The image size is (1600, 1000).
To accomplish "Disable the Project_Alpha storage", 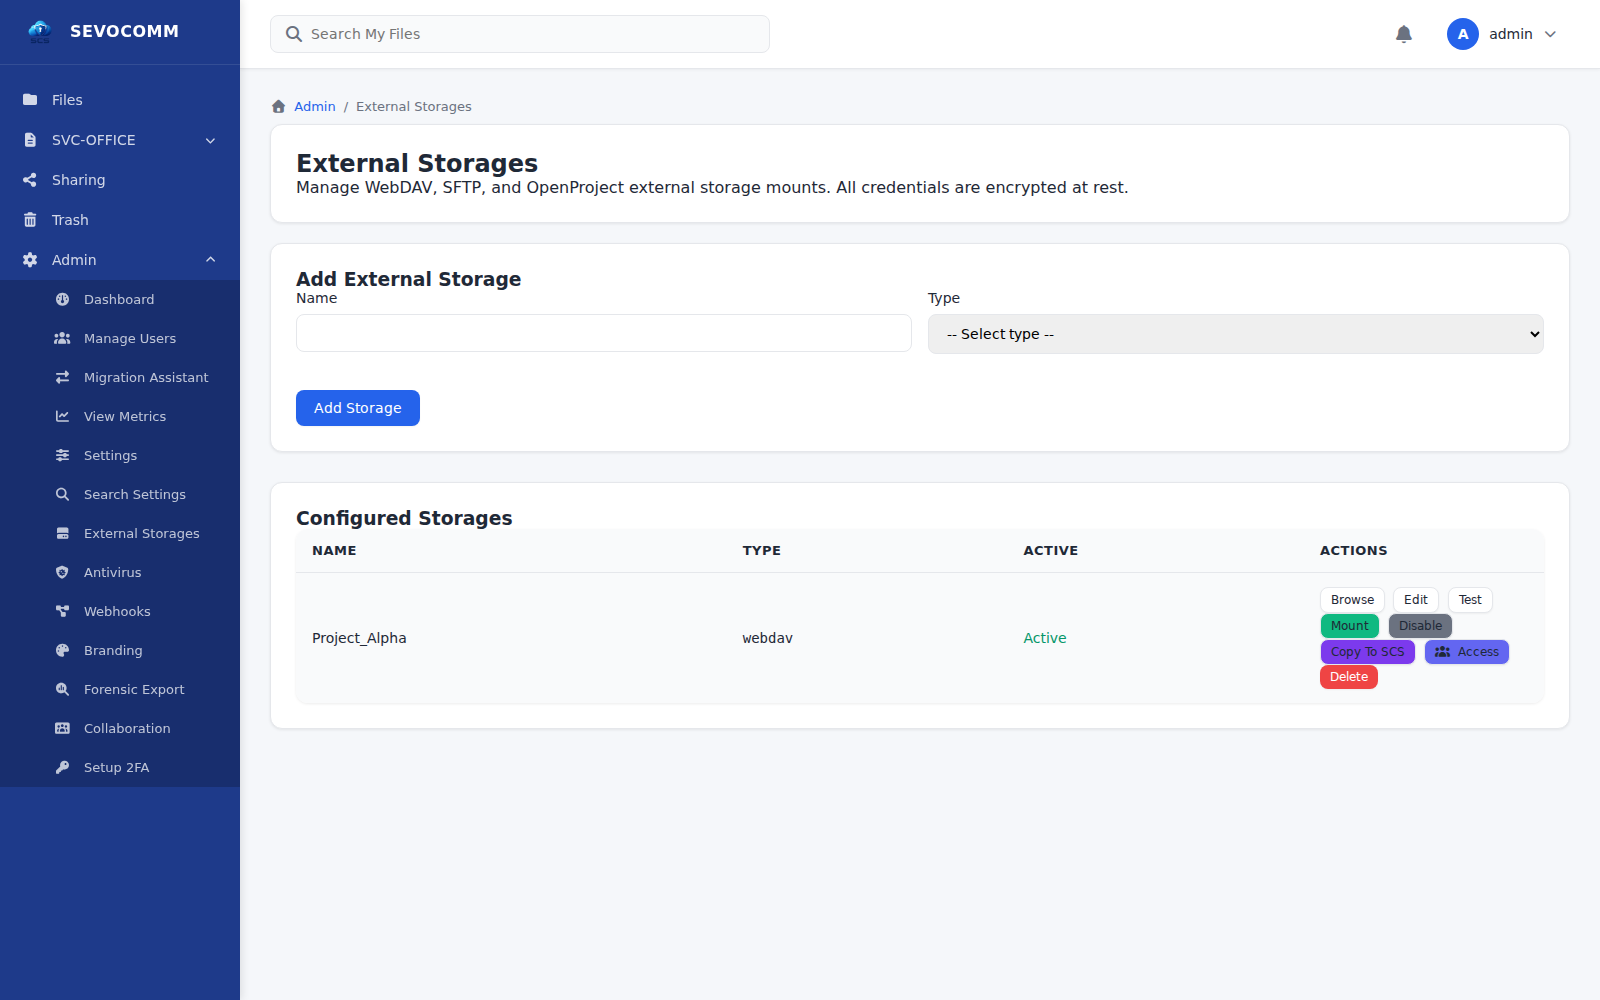I will point(1419,625).
